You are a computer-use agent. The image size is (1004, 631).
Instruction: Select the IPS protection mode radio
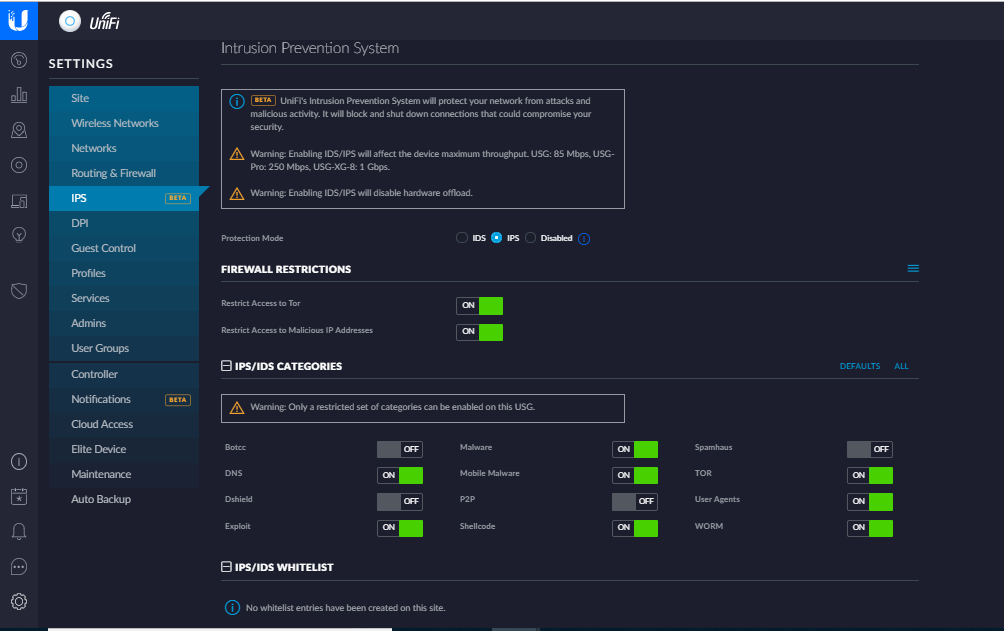[496, 238]
